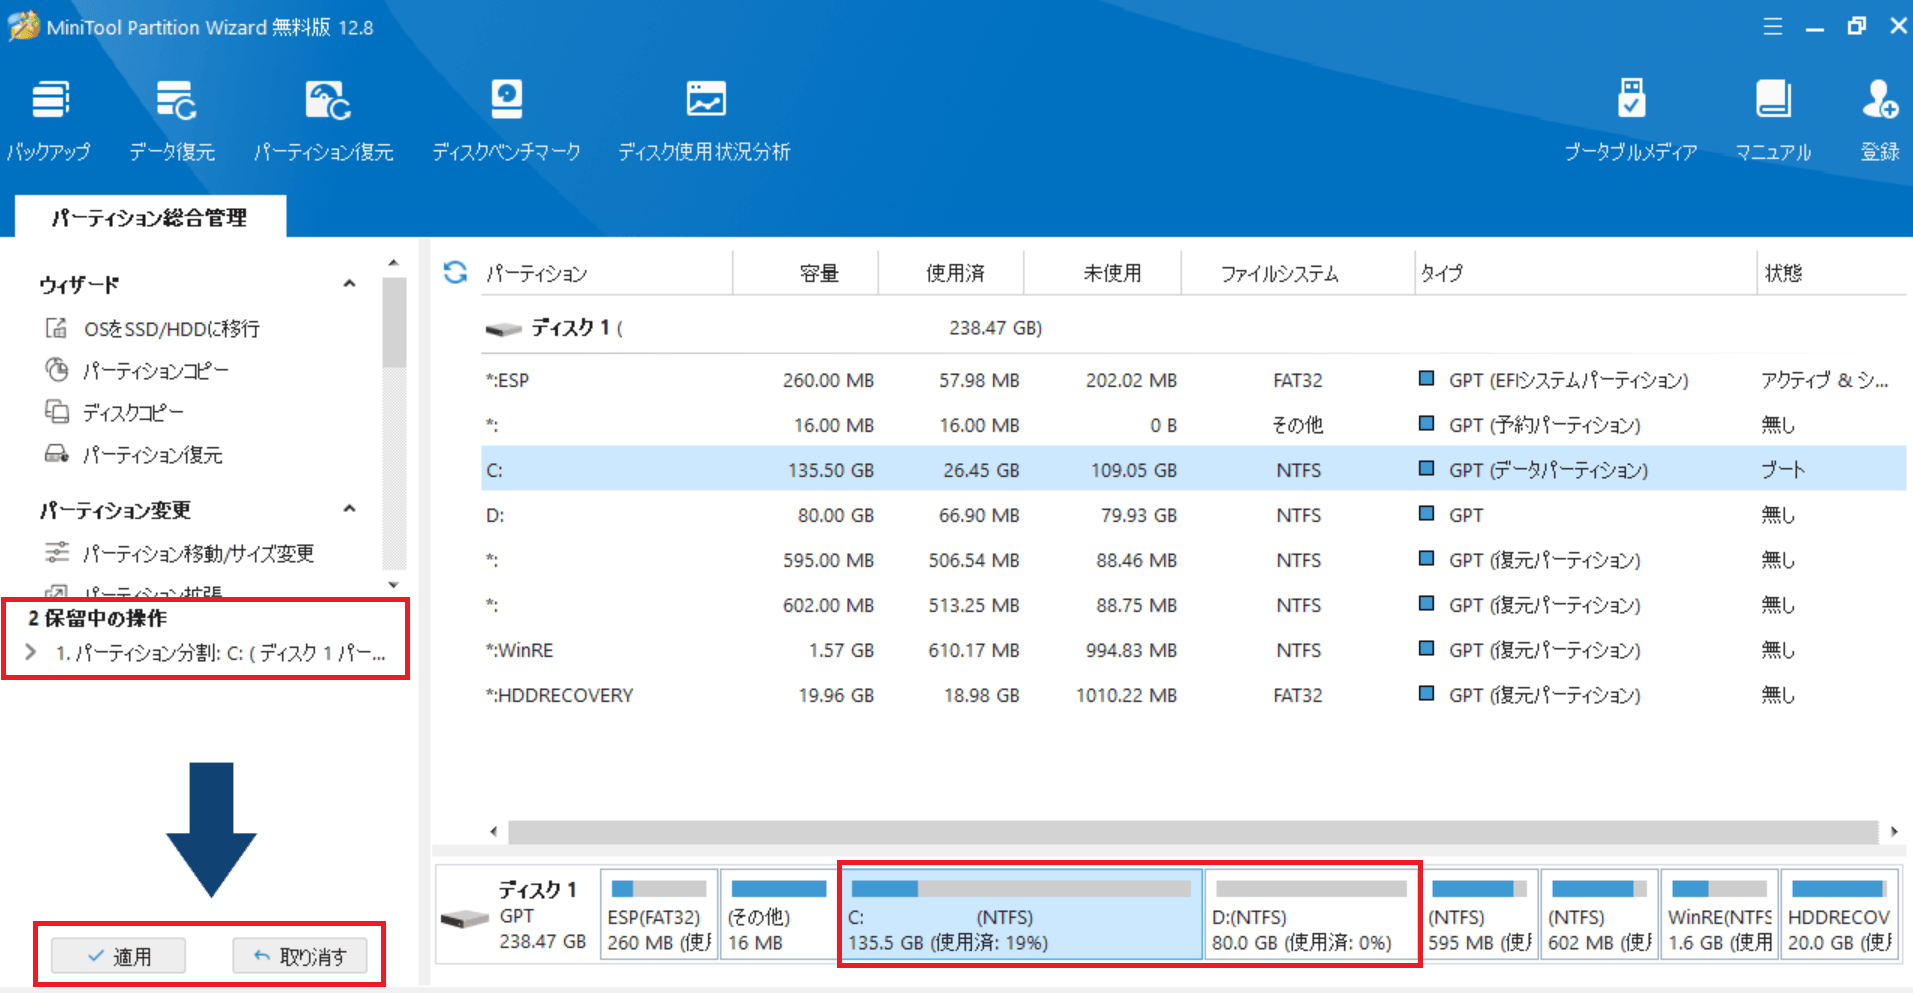
Task: Click the partition list horizontal scrollbar
Action: [1193, 831]
